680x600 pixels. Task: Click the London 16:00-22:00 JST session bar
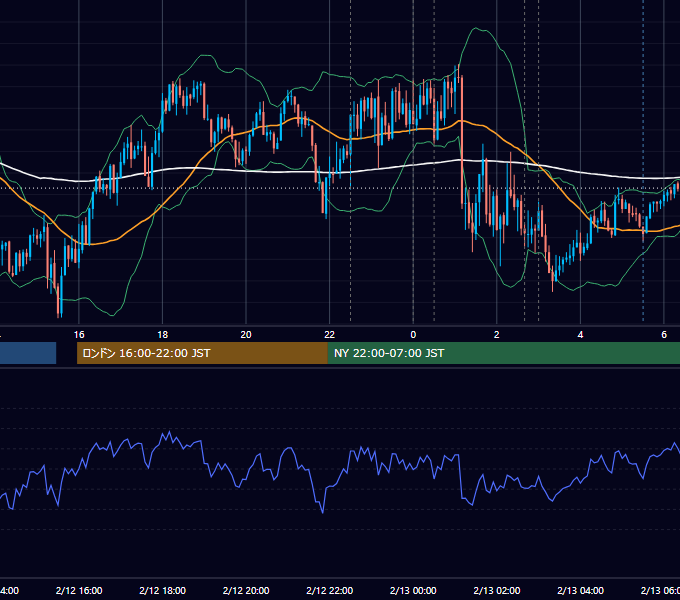(202, 353)
